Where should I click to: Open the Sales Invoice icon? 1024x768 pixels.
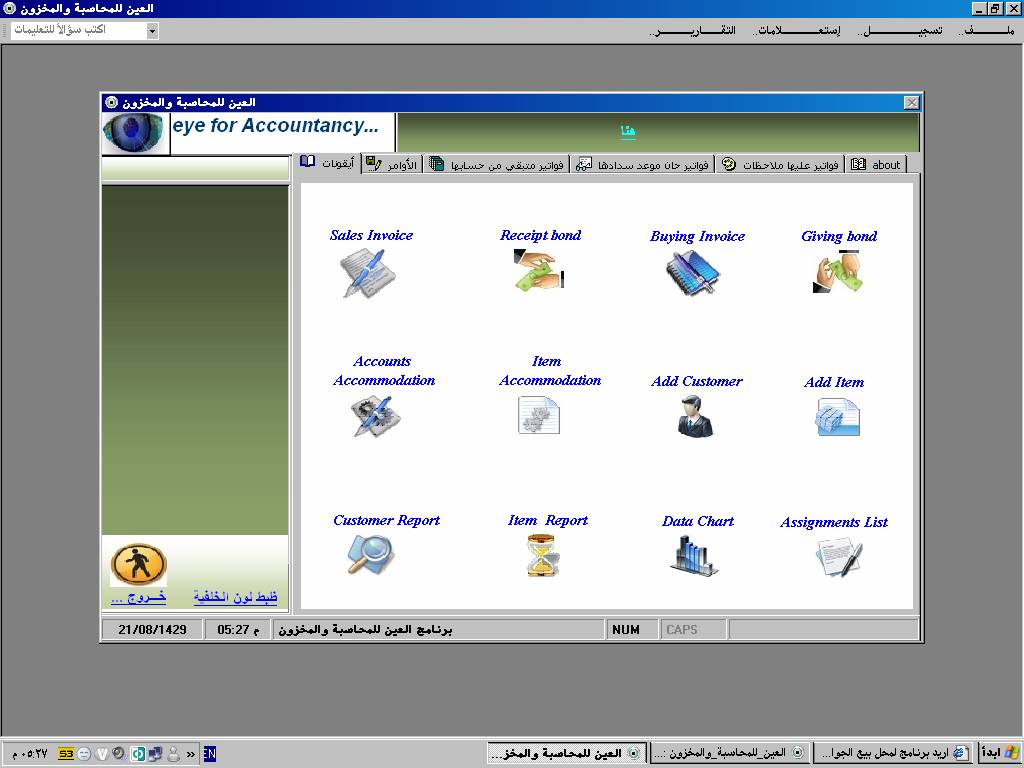coord(368,274)
